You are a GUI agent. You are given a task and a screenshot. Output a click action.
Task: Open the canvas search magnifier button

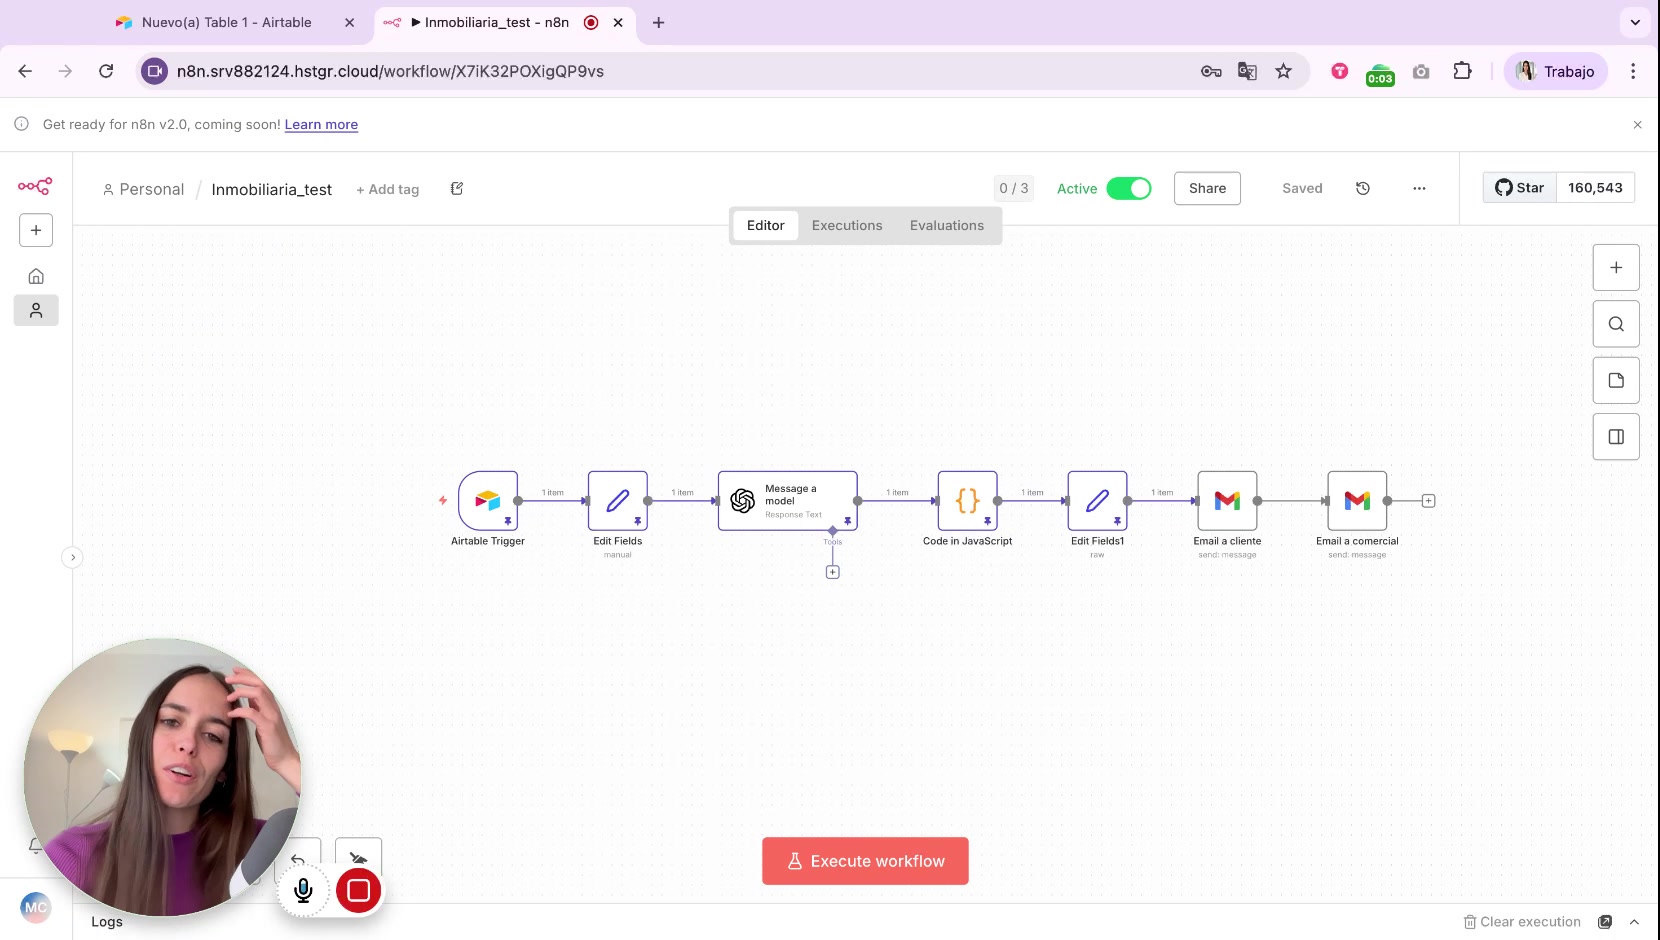point(1615,324)
